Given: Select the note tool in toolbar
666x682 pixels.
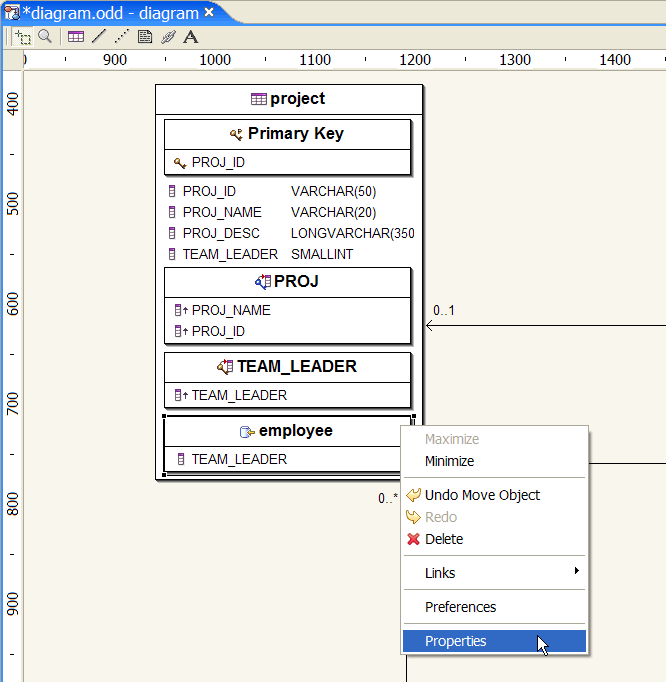Looking at the screenshot, I should (144, 37).
